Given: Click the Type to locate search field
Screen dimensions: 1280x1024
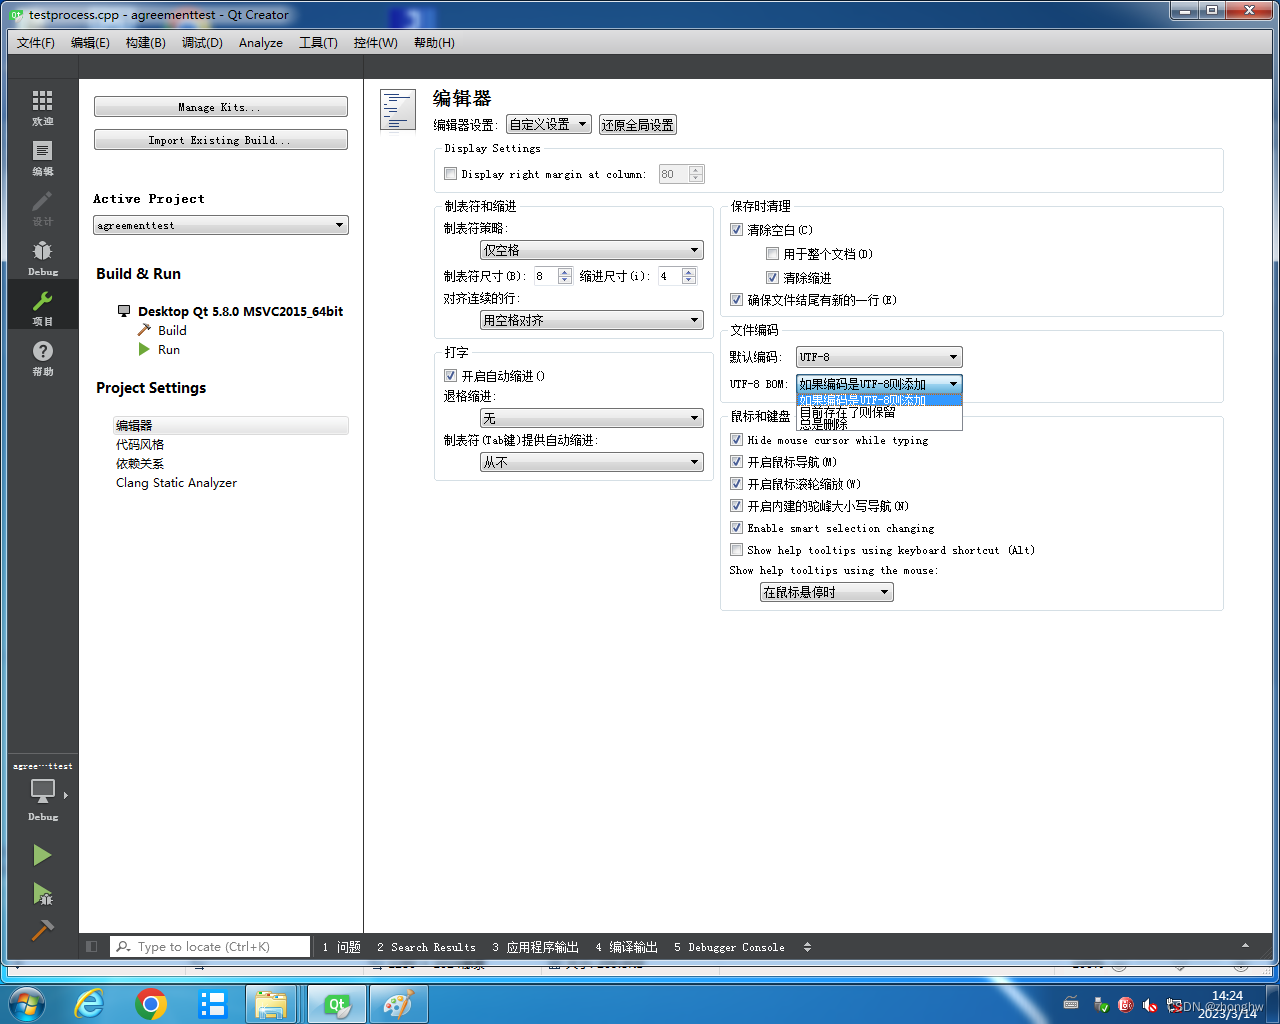Looking at the screenshot, I should tap(210, 946).
